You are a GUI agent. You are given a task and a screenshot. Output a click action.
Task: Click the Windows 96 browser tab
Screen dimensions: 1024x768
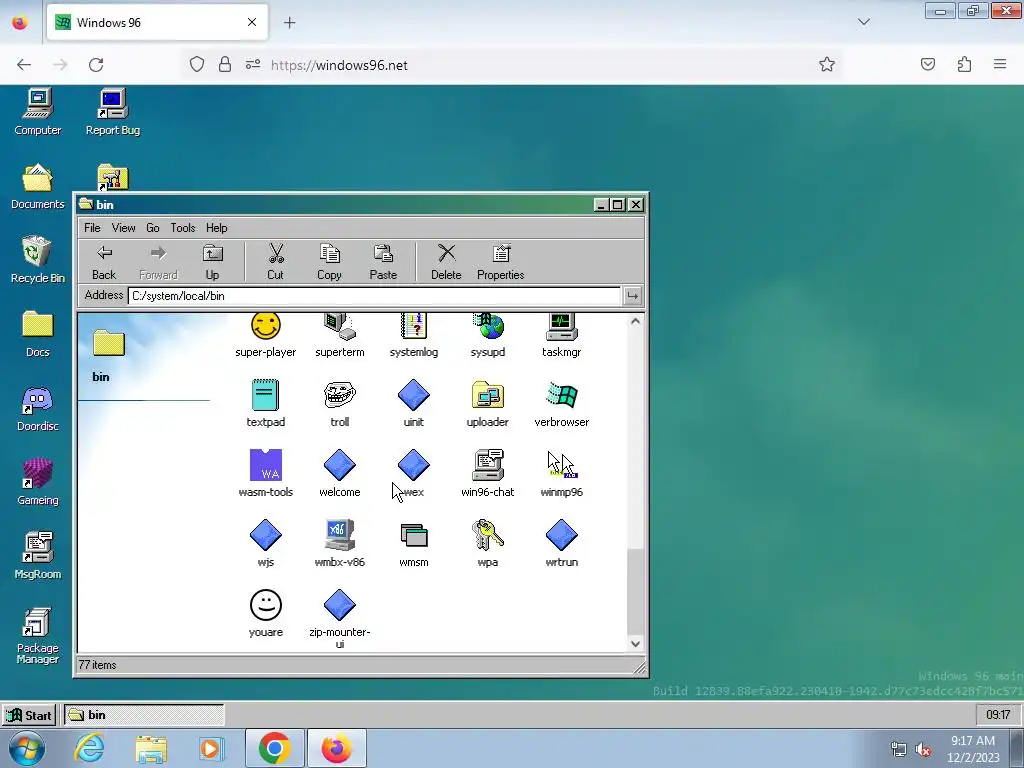pyautogui.click(x=157, y=23)
